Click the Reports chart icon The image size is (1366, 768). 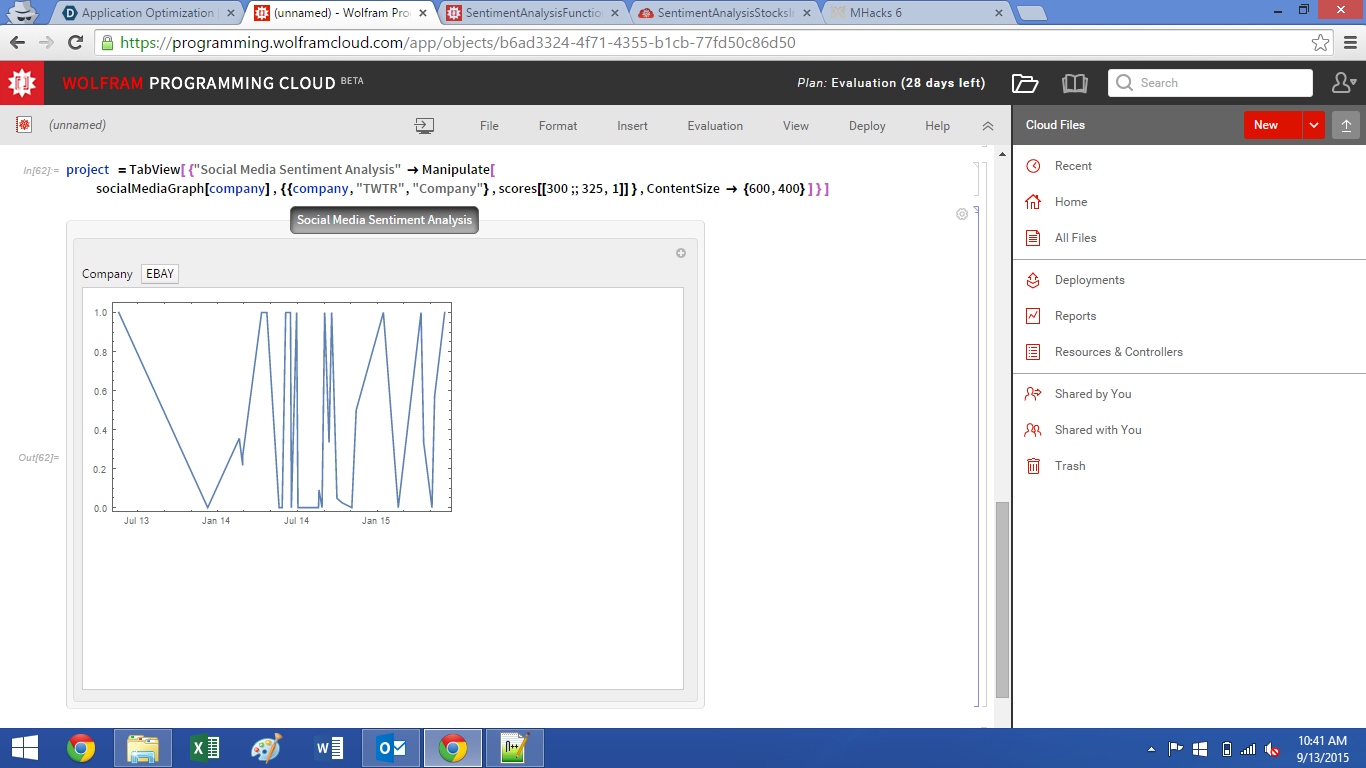(x=1033, y=316)
